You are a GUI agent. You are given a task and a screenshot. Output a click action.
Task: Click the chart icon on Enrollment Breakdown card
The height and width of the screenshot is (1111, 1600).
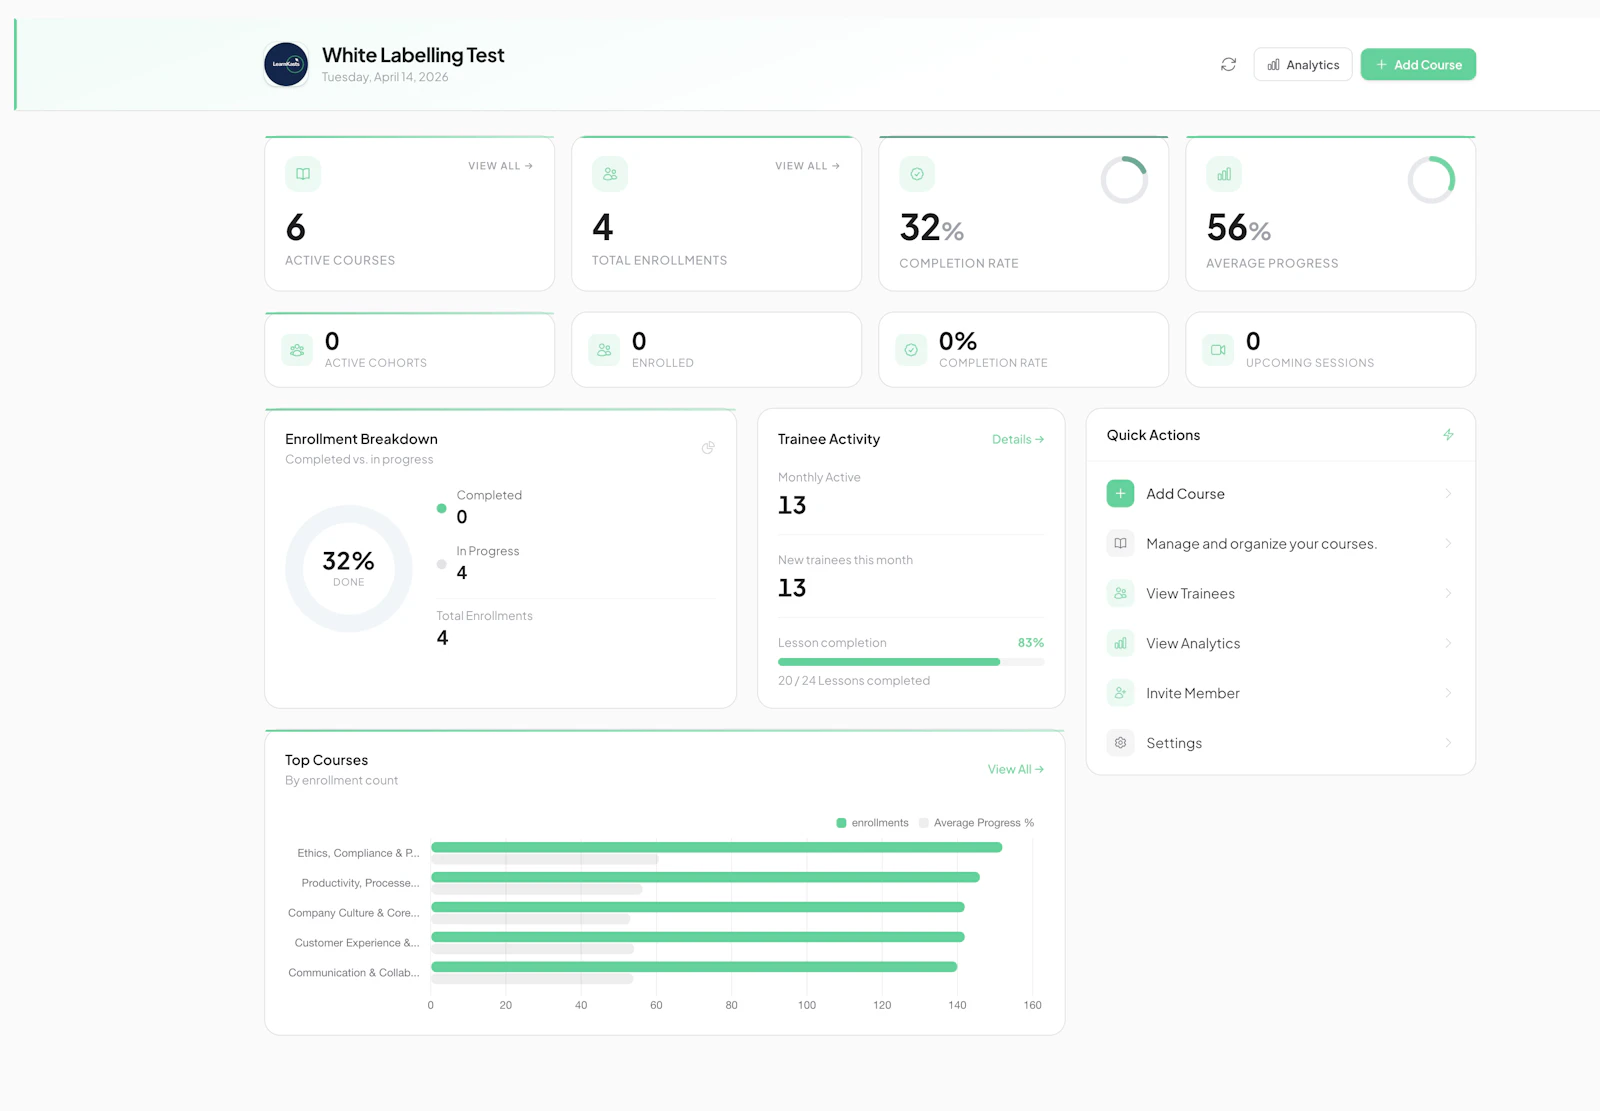click(x=708, y=448)
